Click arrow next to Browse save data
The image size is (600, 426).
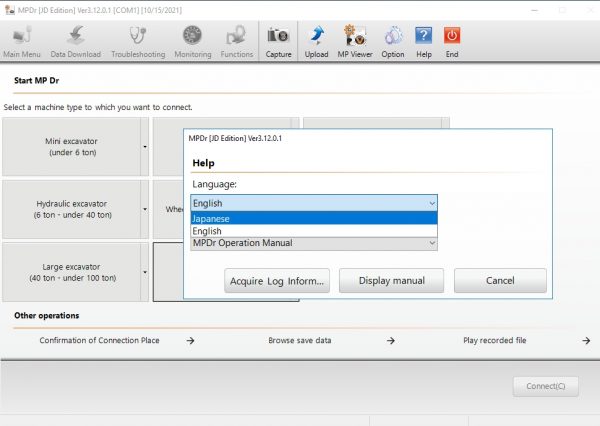pos(390,341)
